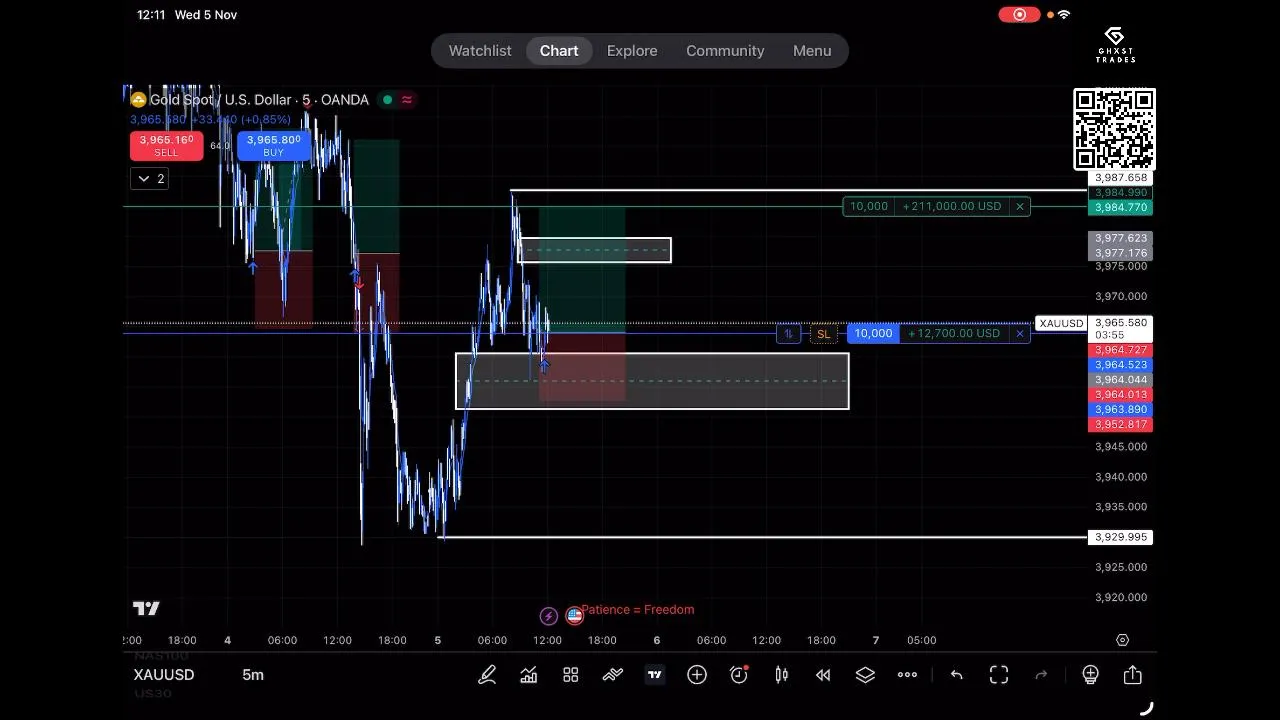Open the Community tab
Screen dimensions: 1280x720
point(725,51)
